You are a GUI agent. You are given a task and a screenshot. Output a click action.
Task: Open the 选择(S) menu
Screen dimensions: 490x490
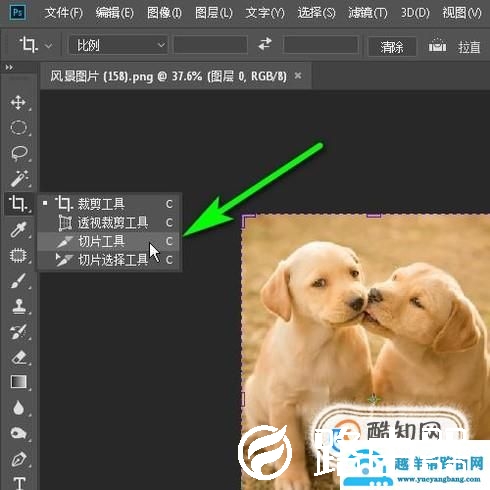tap(316, 13)
